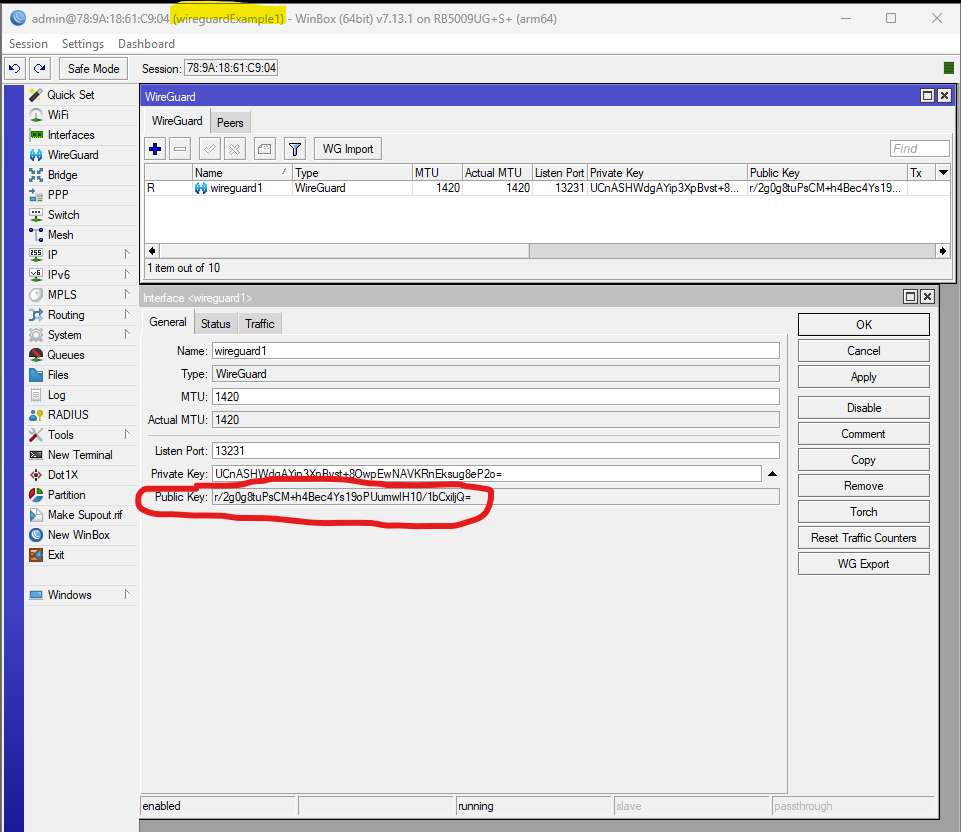Click the Disable button in interface dialog

(x=864, y=407)
